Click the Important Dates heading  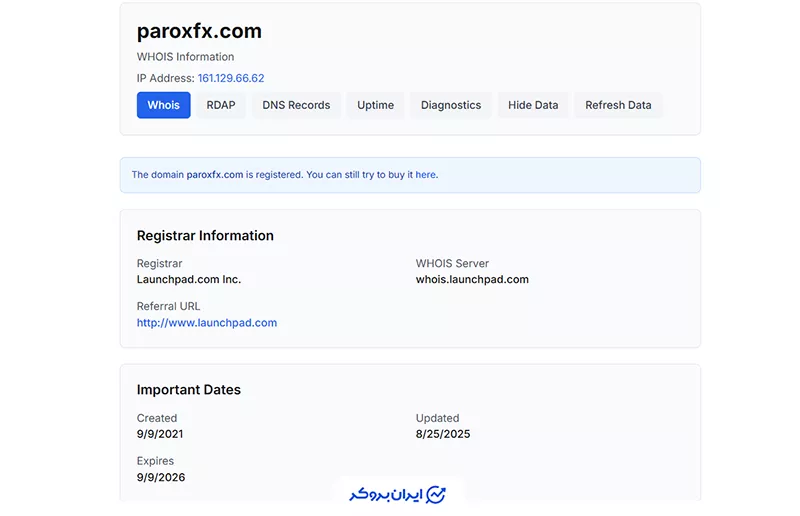pyautogui.click(x=189, y=390)
